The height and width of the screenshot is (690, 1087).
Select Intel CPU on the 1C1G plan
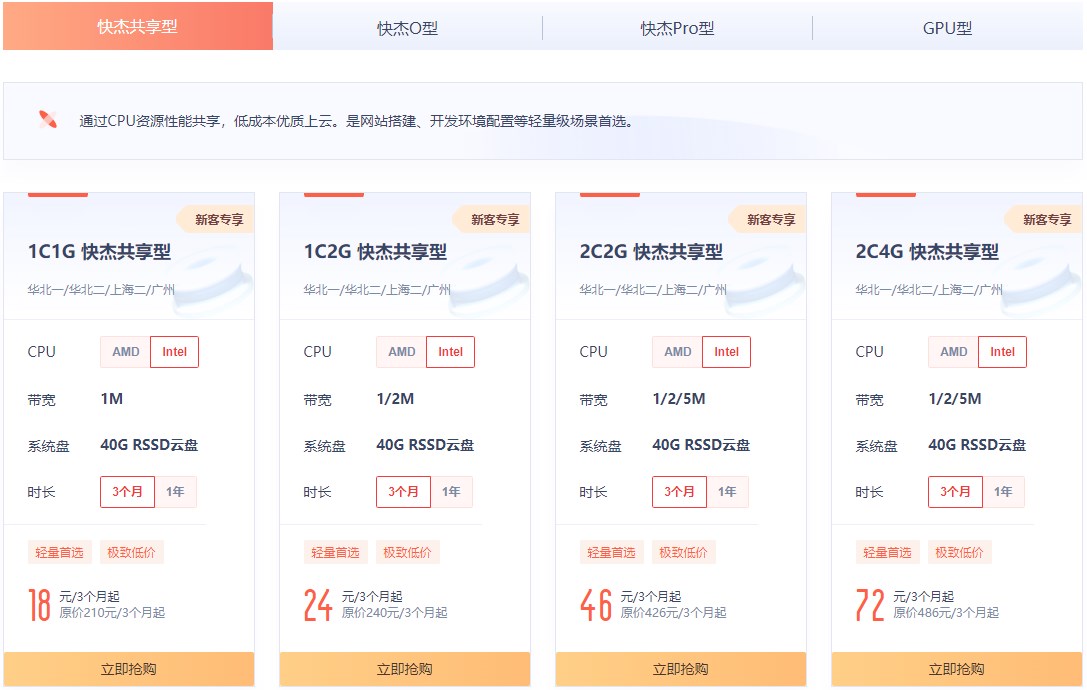175,351
